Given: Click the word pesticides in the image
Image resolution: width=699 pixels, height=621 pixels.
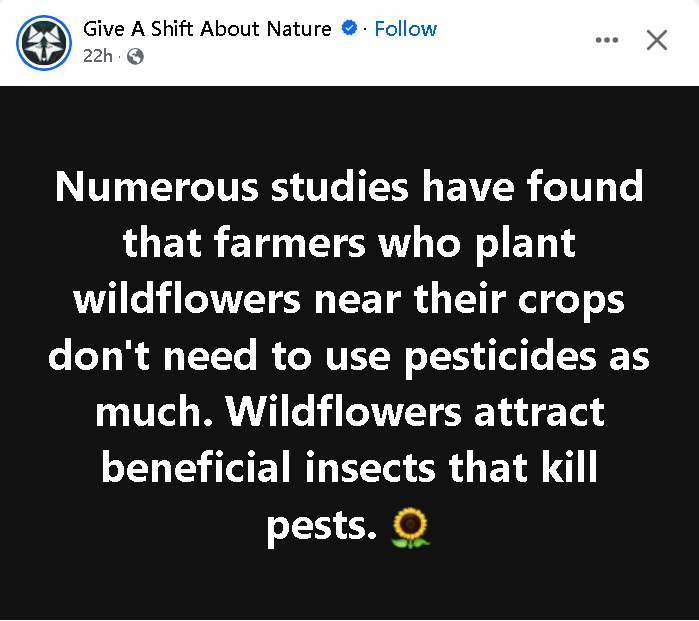Looking at the screenshot, I should (x=500, y=357).
